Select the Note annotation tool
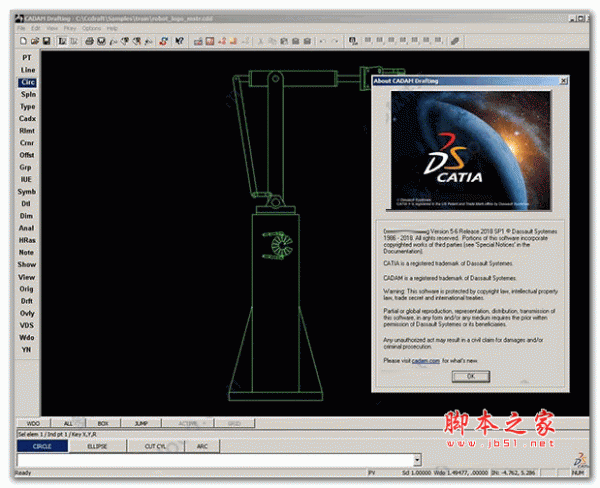Viewport: 600px width, 488px height. point(27,252)
